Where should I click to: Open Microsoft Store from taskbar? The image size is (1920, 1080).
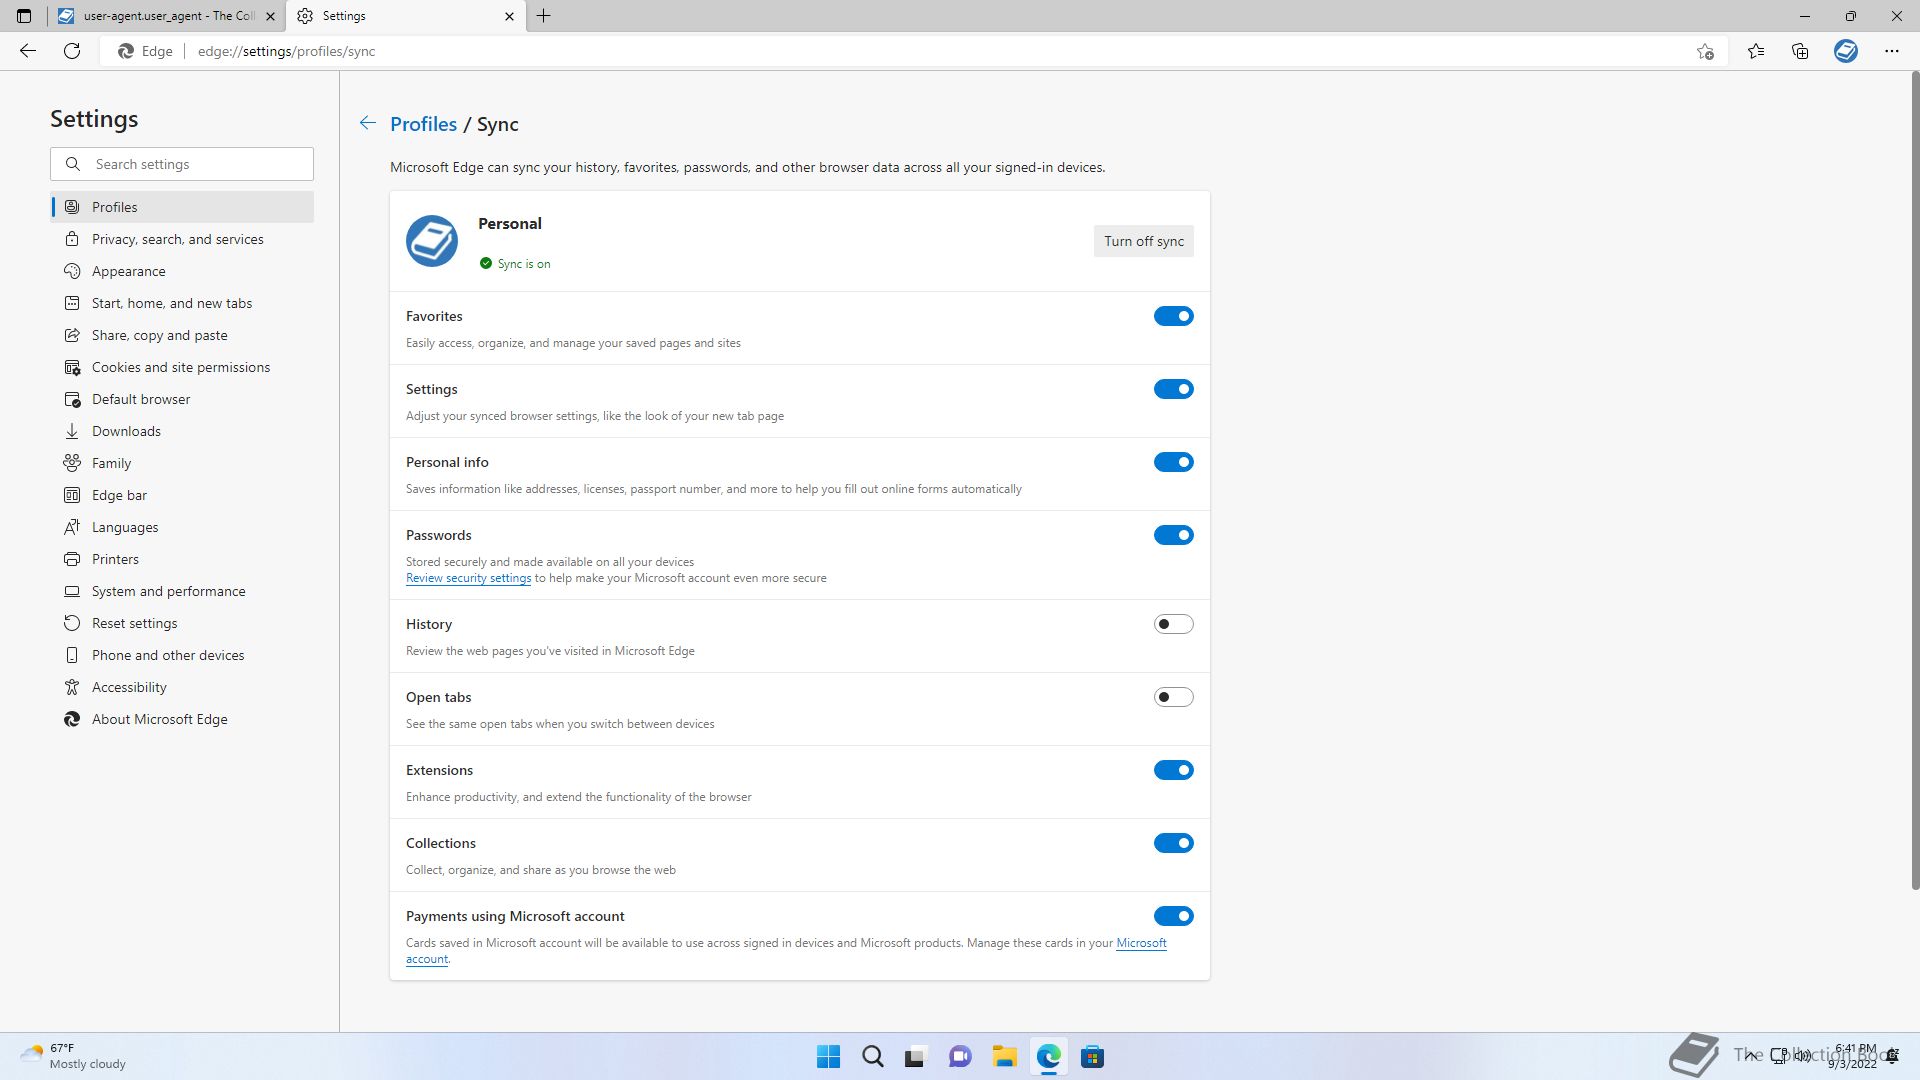[x=1092, y=1057]
